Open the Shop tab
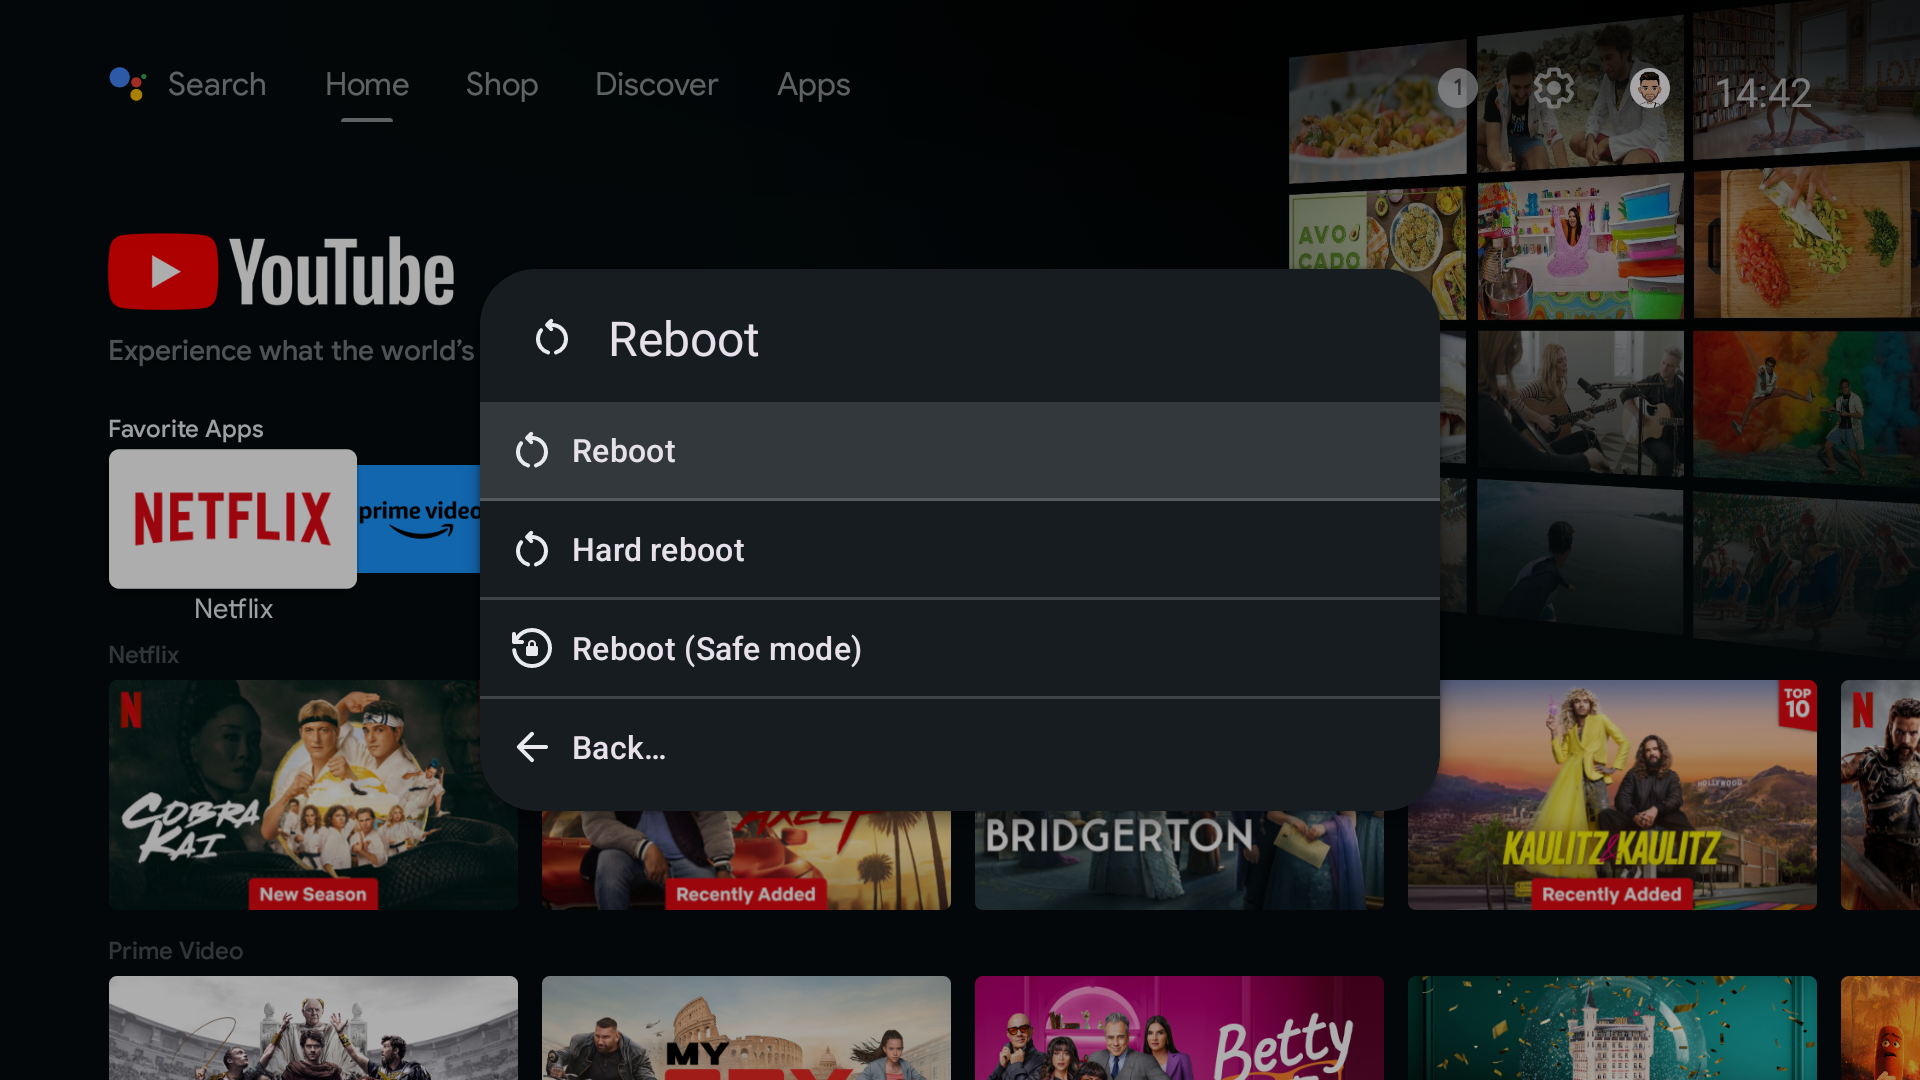 pos(502,84)
